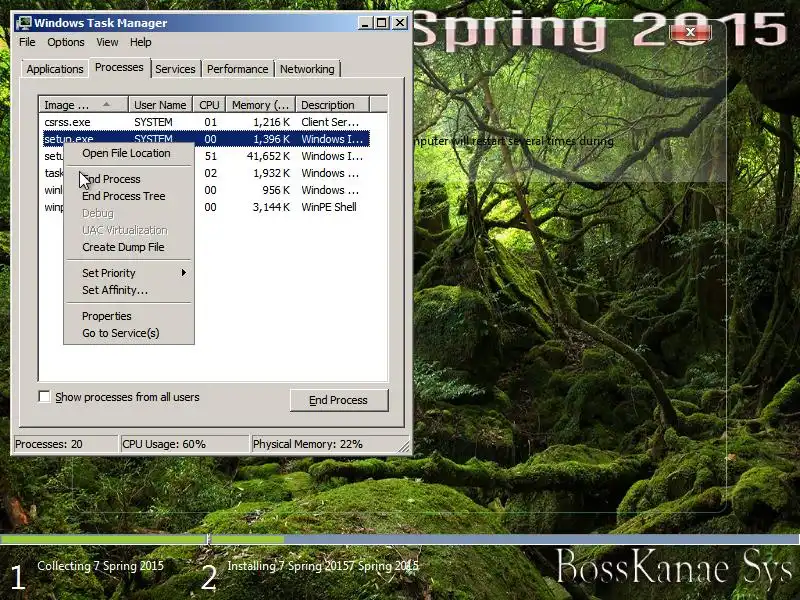Viewport: 800px width, 600px height.
Task: Click the Task Manager title bar icon
Action: coord(23,23)
